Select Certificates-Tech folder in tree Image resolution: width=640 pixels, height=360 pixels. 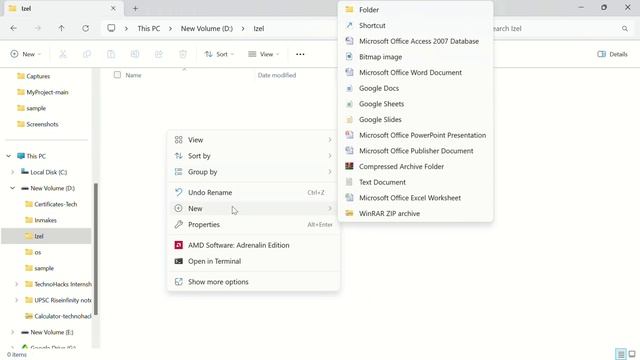(x=51, y=204)
